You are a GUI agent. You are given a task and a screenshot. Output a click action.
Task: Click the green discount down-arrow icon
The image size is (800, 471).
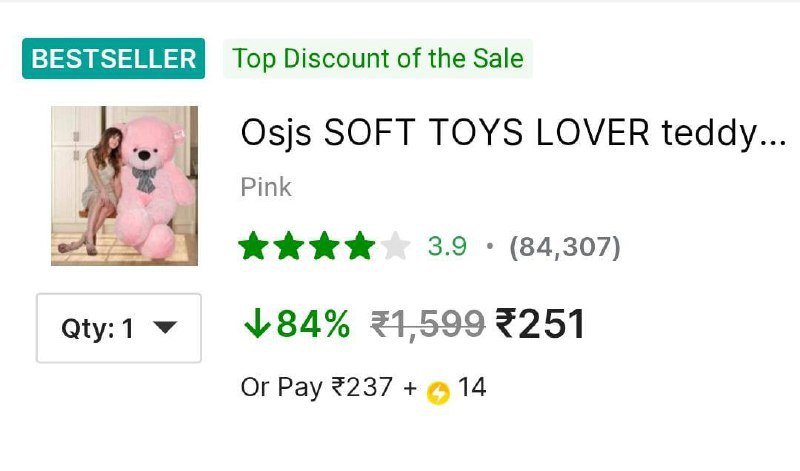click(x=257, y=324)
